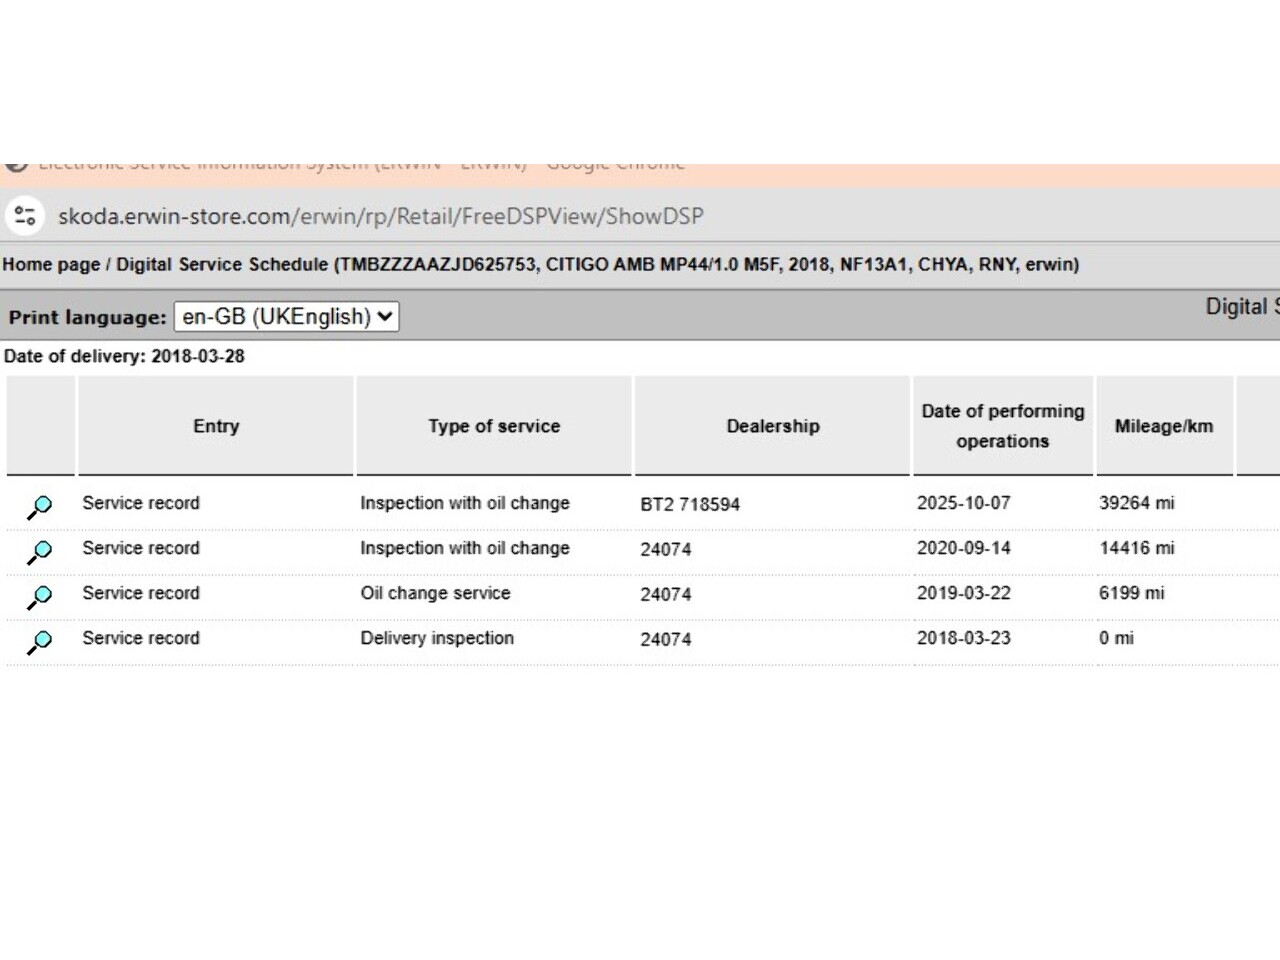This screenshot has width=1280, height=960.
Task: Select the Entry column header
Action: pos(216,426)
